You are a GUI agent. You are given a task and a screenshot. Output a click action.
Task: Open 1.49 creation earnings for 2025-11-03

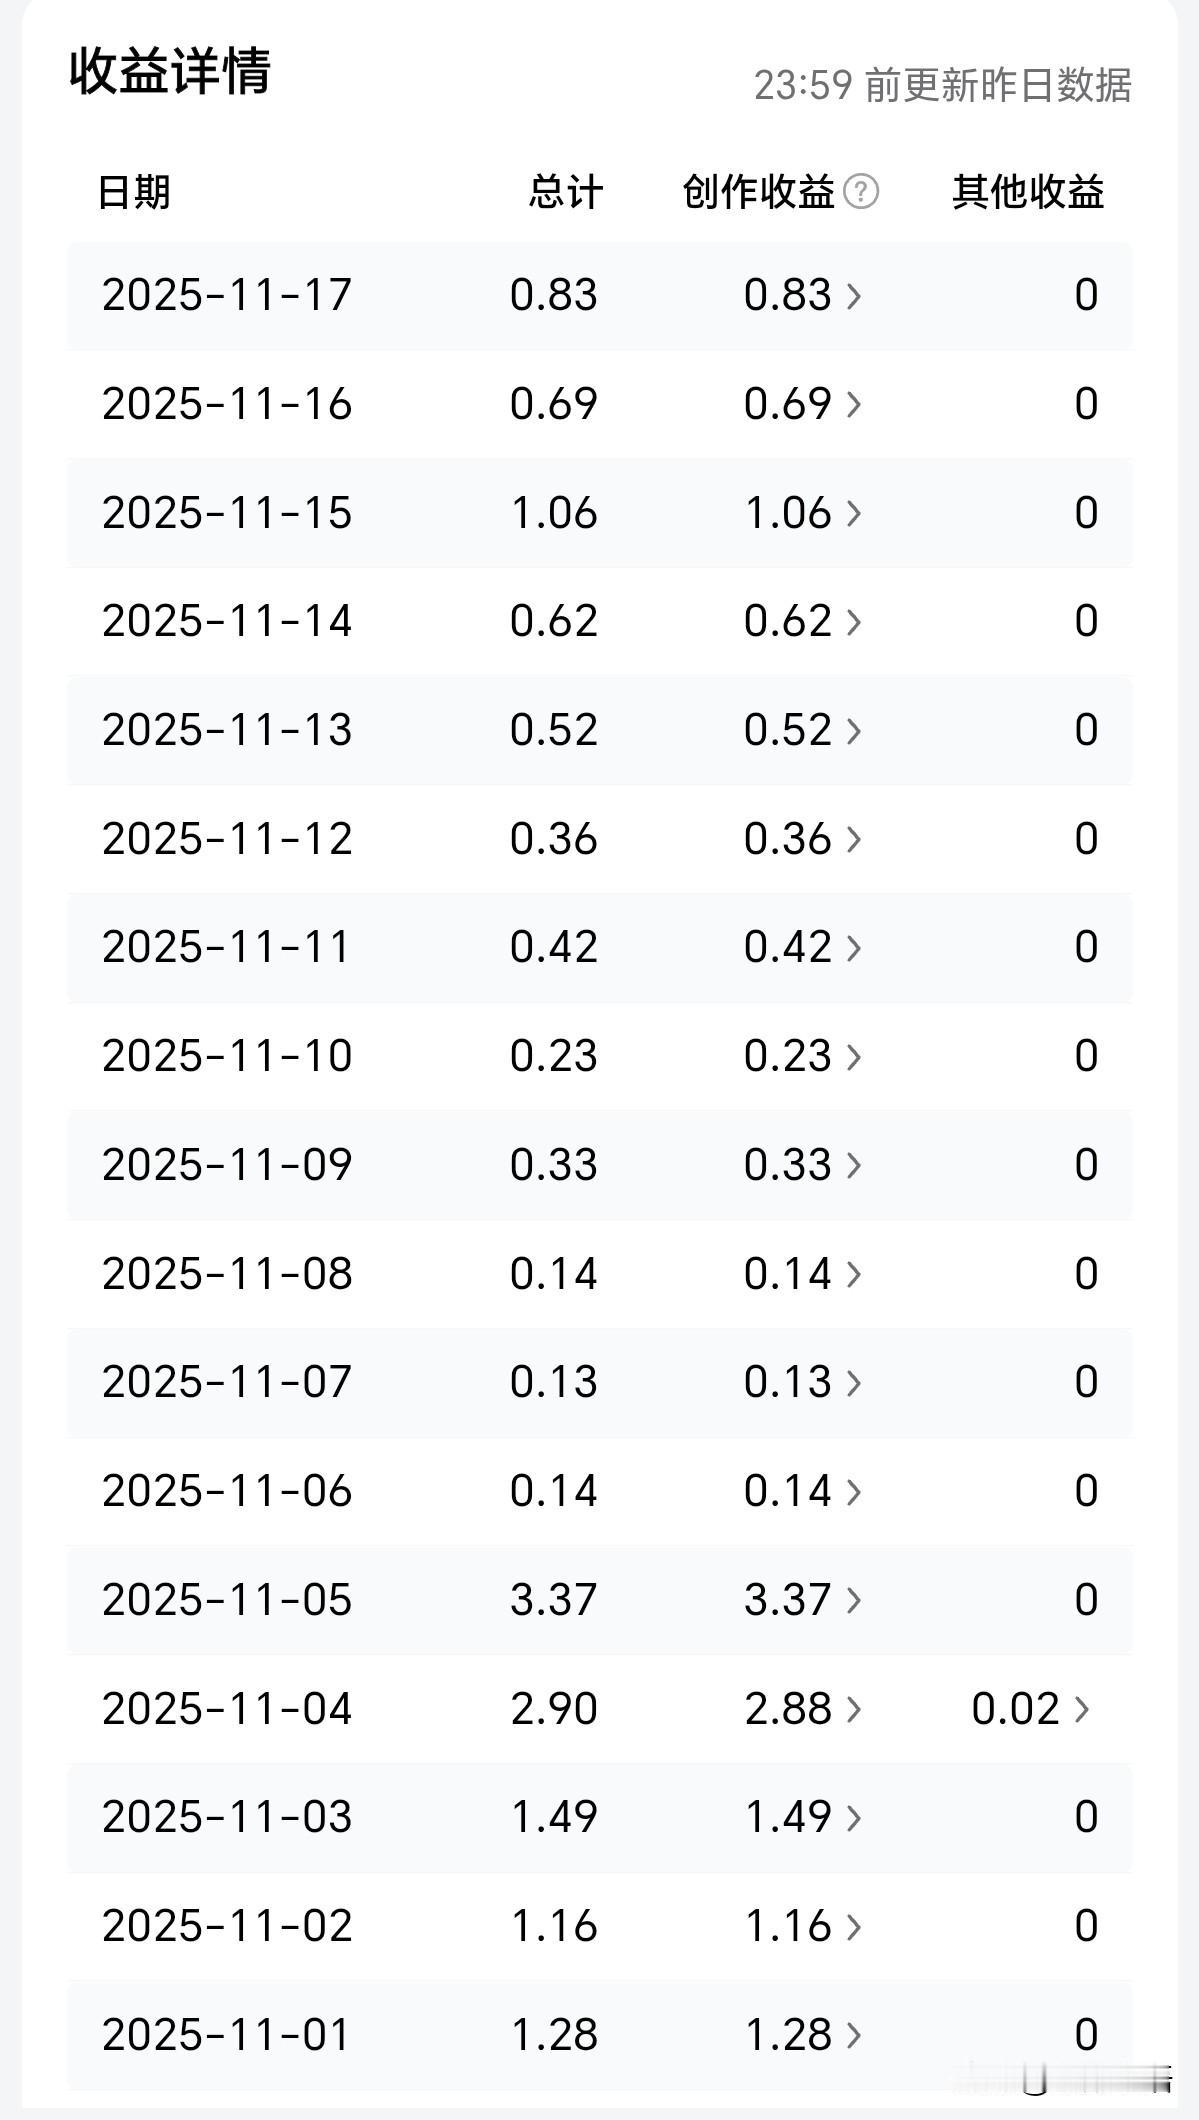(x=853, y=1817)
